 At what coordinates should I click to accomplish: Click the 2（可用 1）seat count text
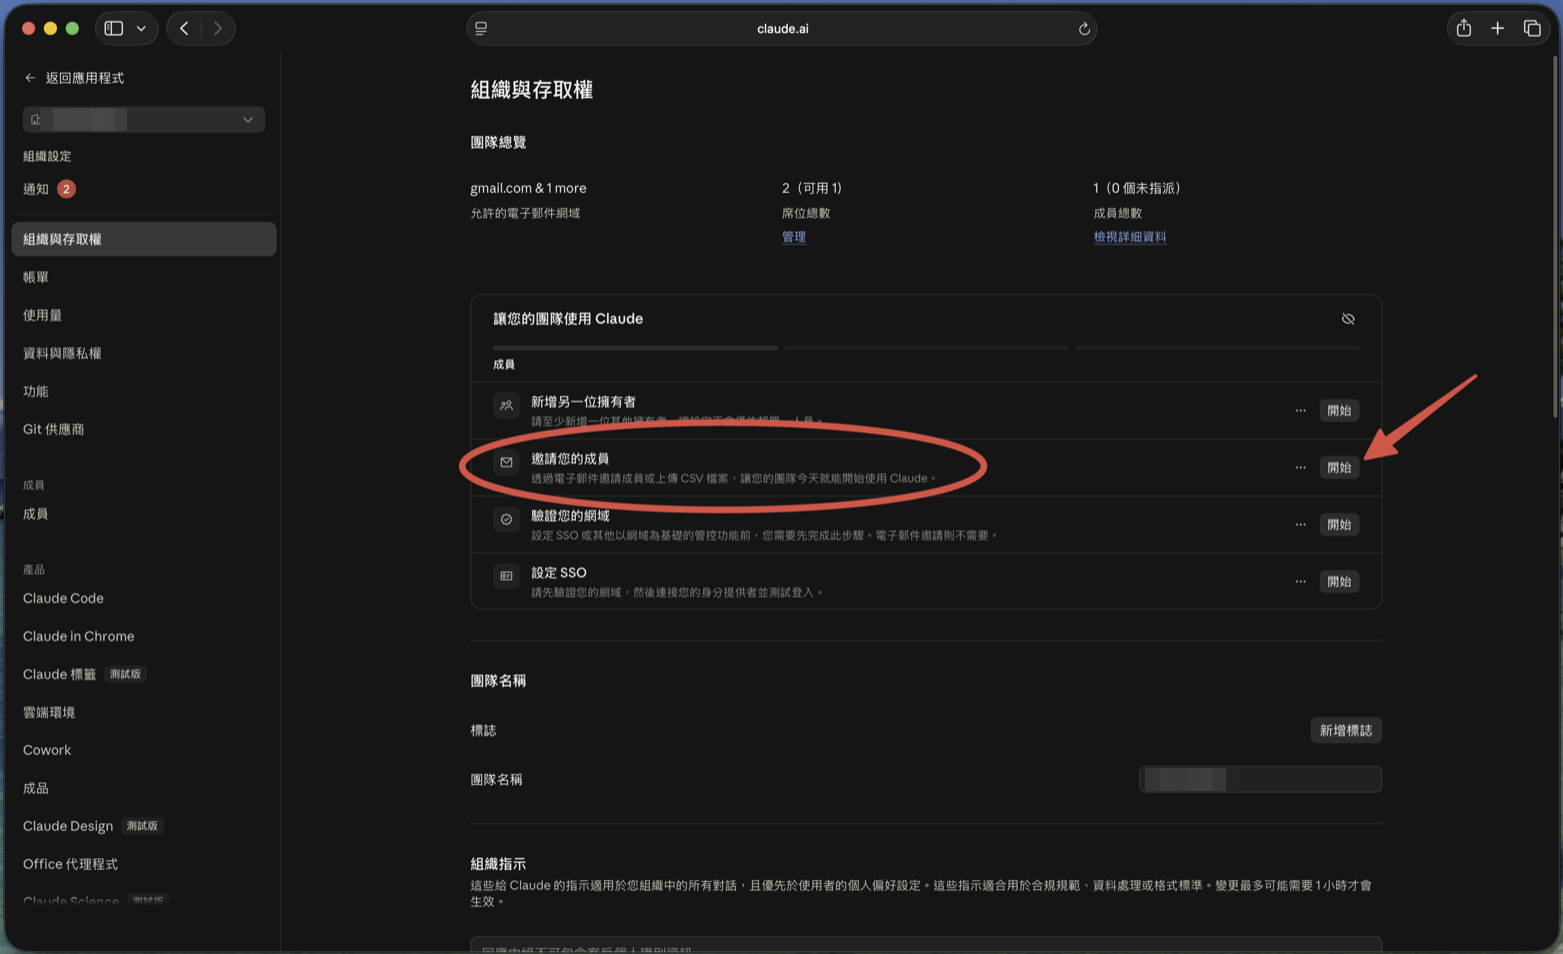coord(812,188)
